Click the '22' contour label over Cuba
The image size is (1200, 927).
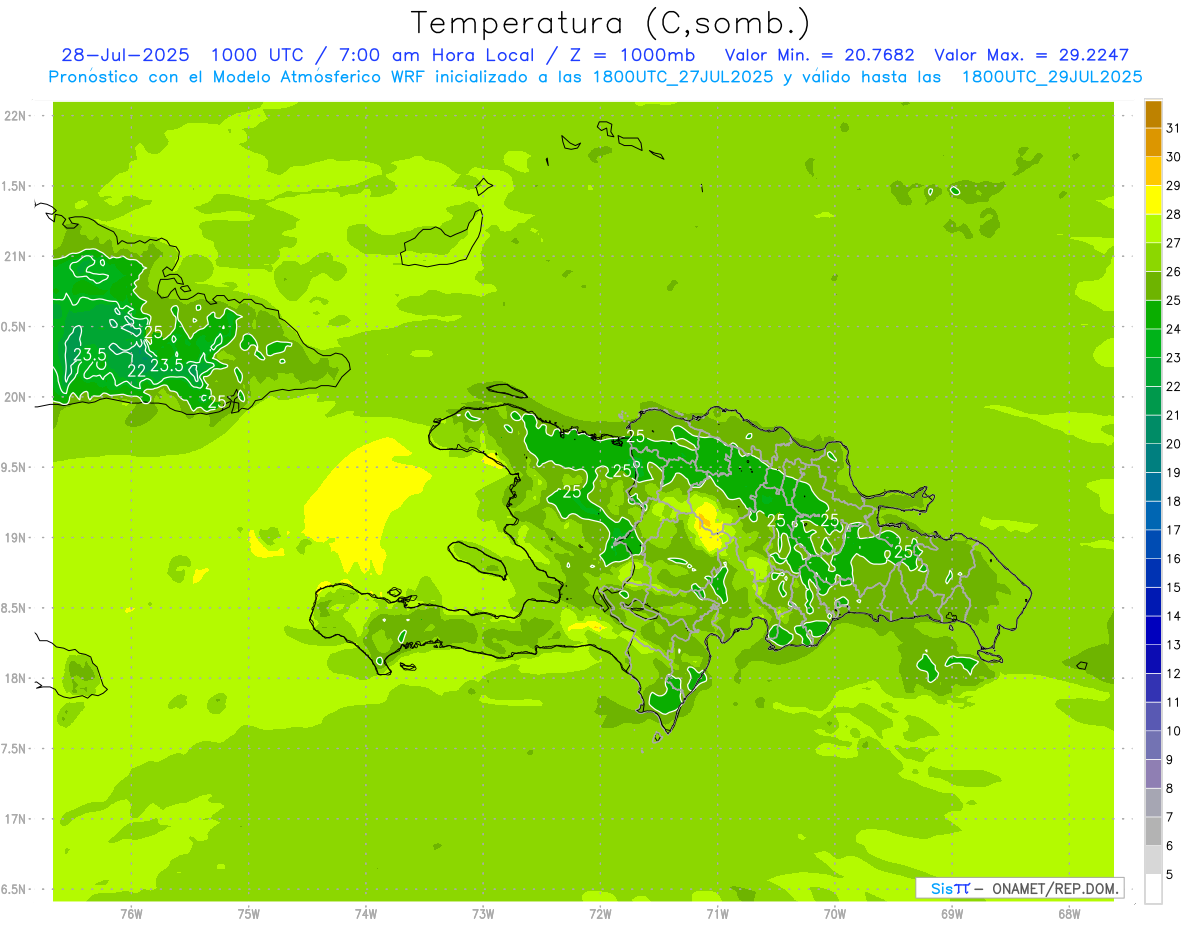click(x=136, y=370)
